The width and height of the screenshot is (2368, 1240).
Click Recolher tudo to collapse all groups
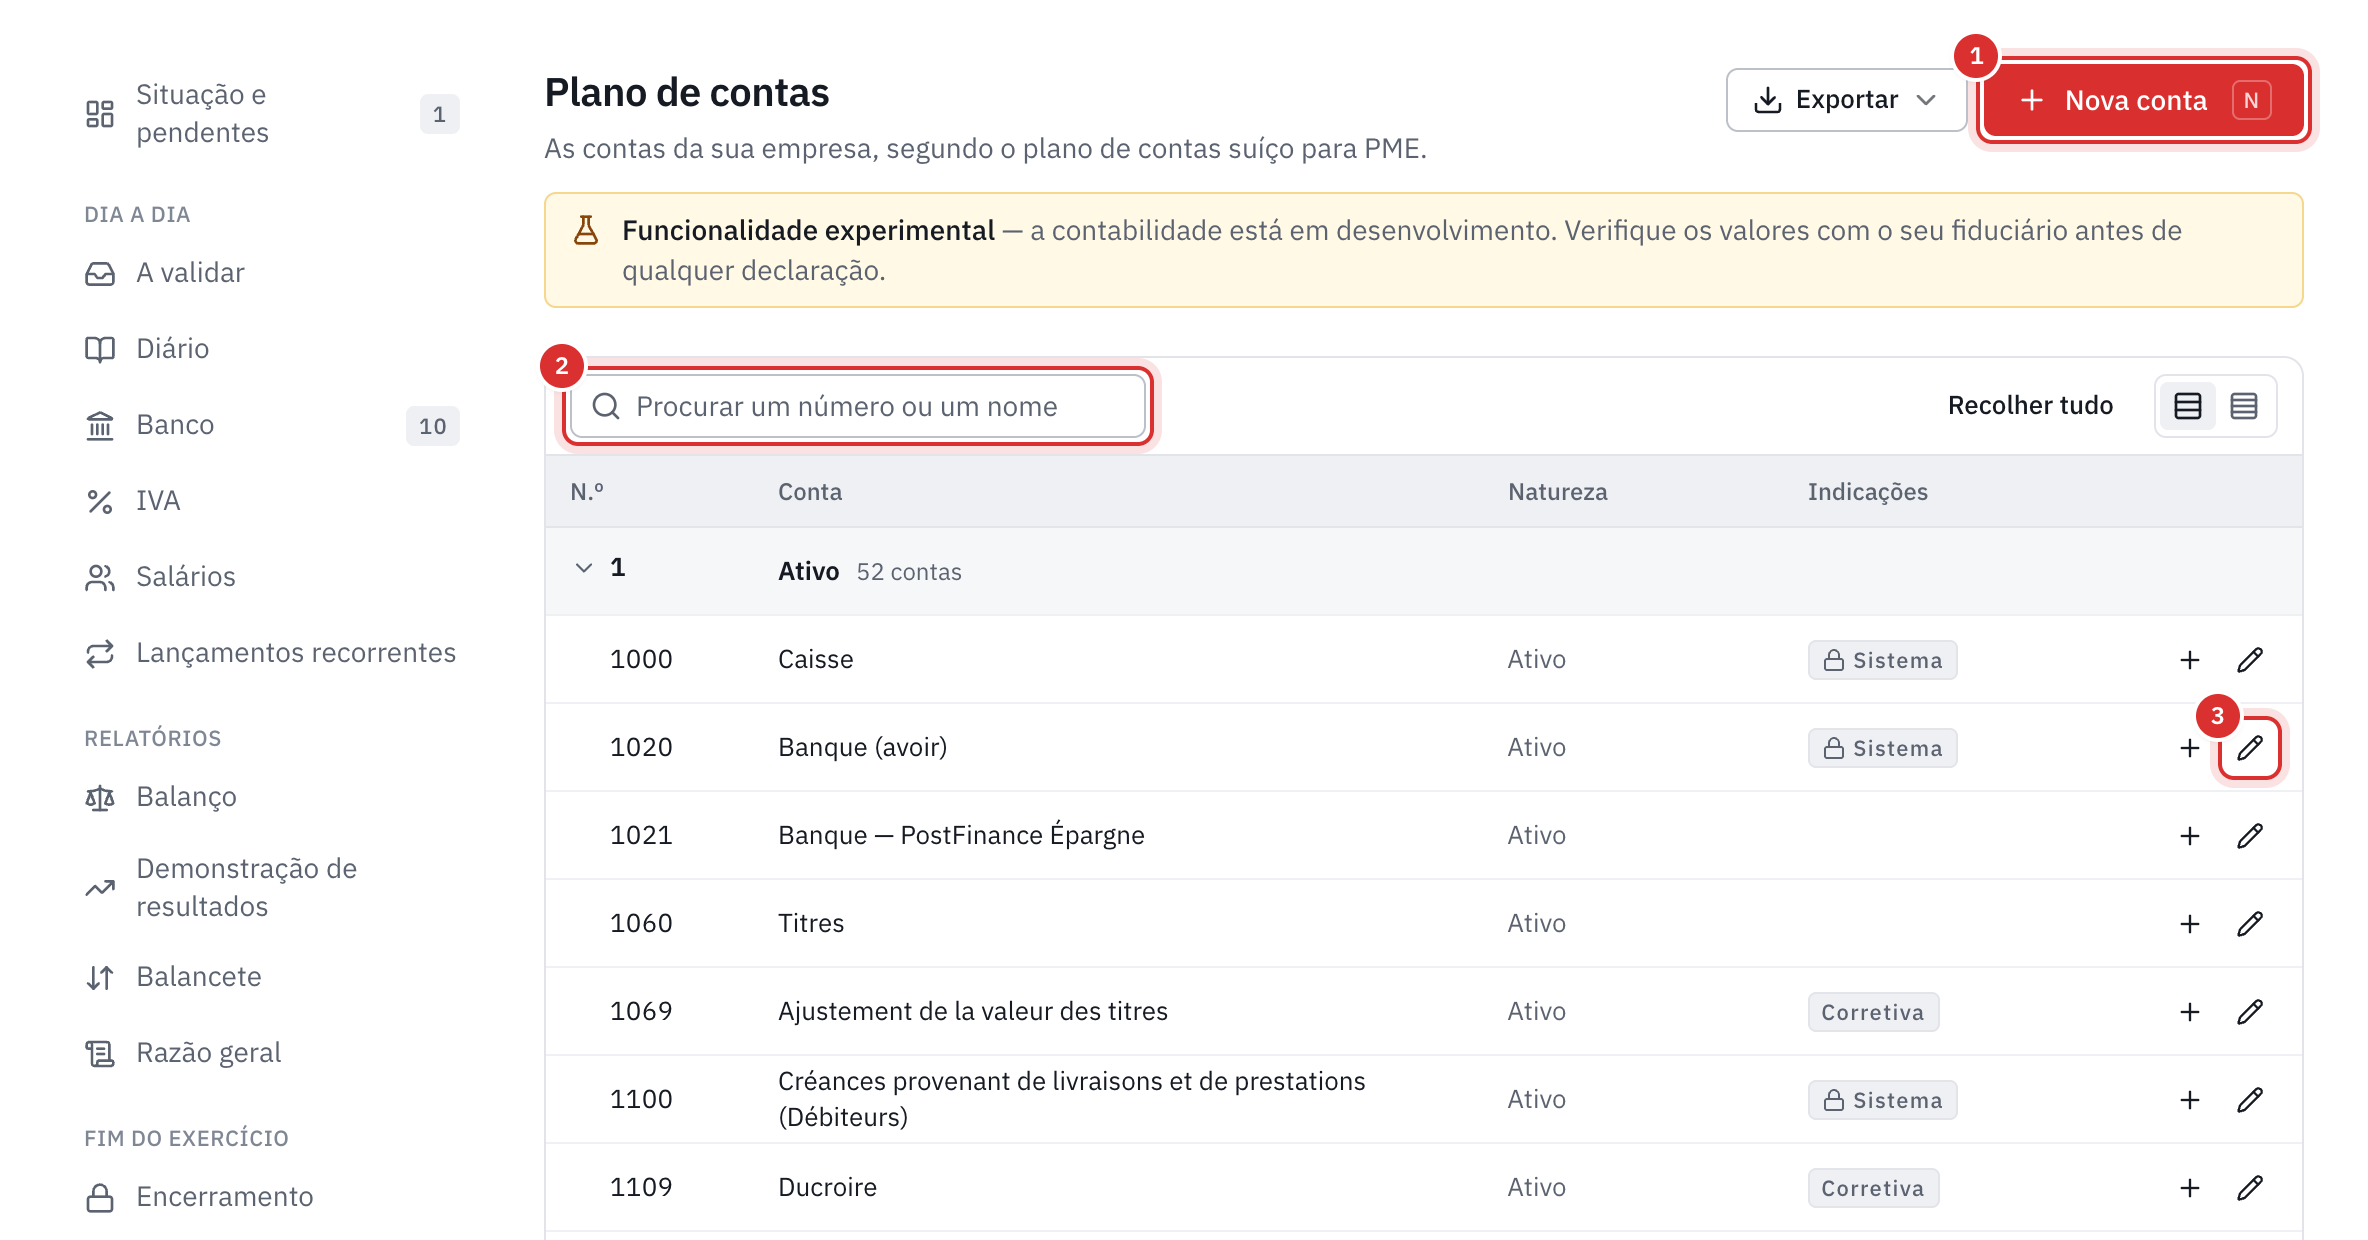point(2030,405)
